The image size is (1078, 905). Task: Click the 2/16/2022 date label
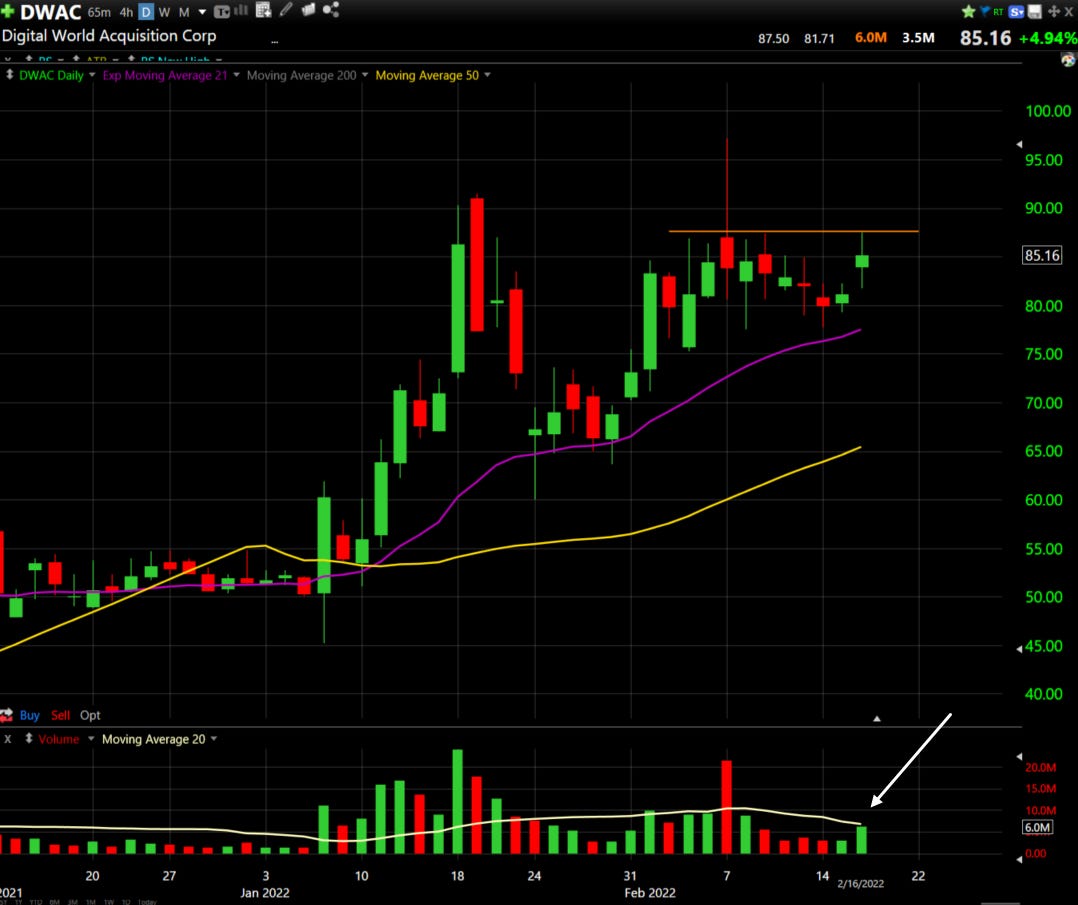pyautogui.click(x=861, y=884)
